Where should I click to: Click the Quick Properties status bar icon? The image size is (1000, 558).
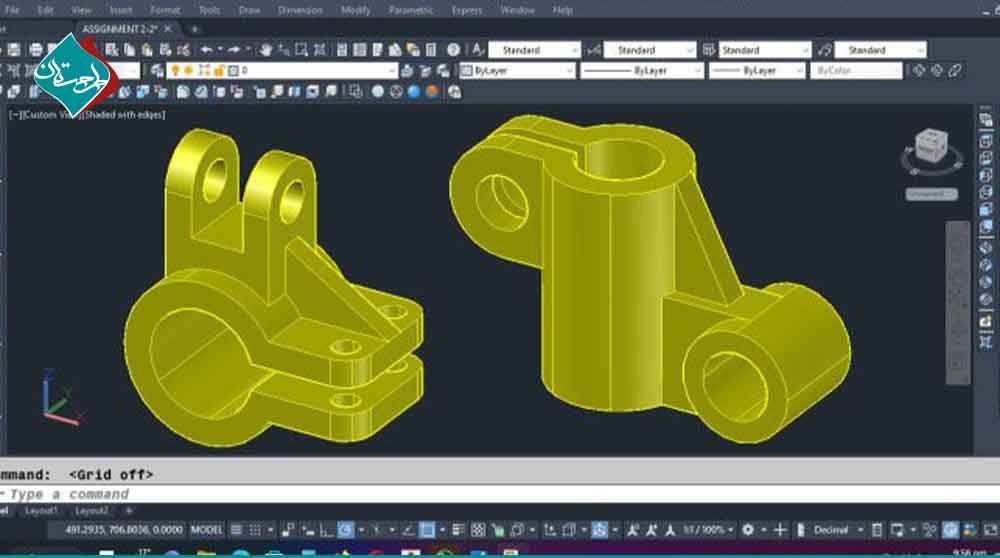(877, 530)
